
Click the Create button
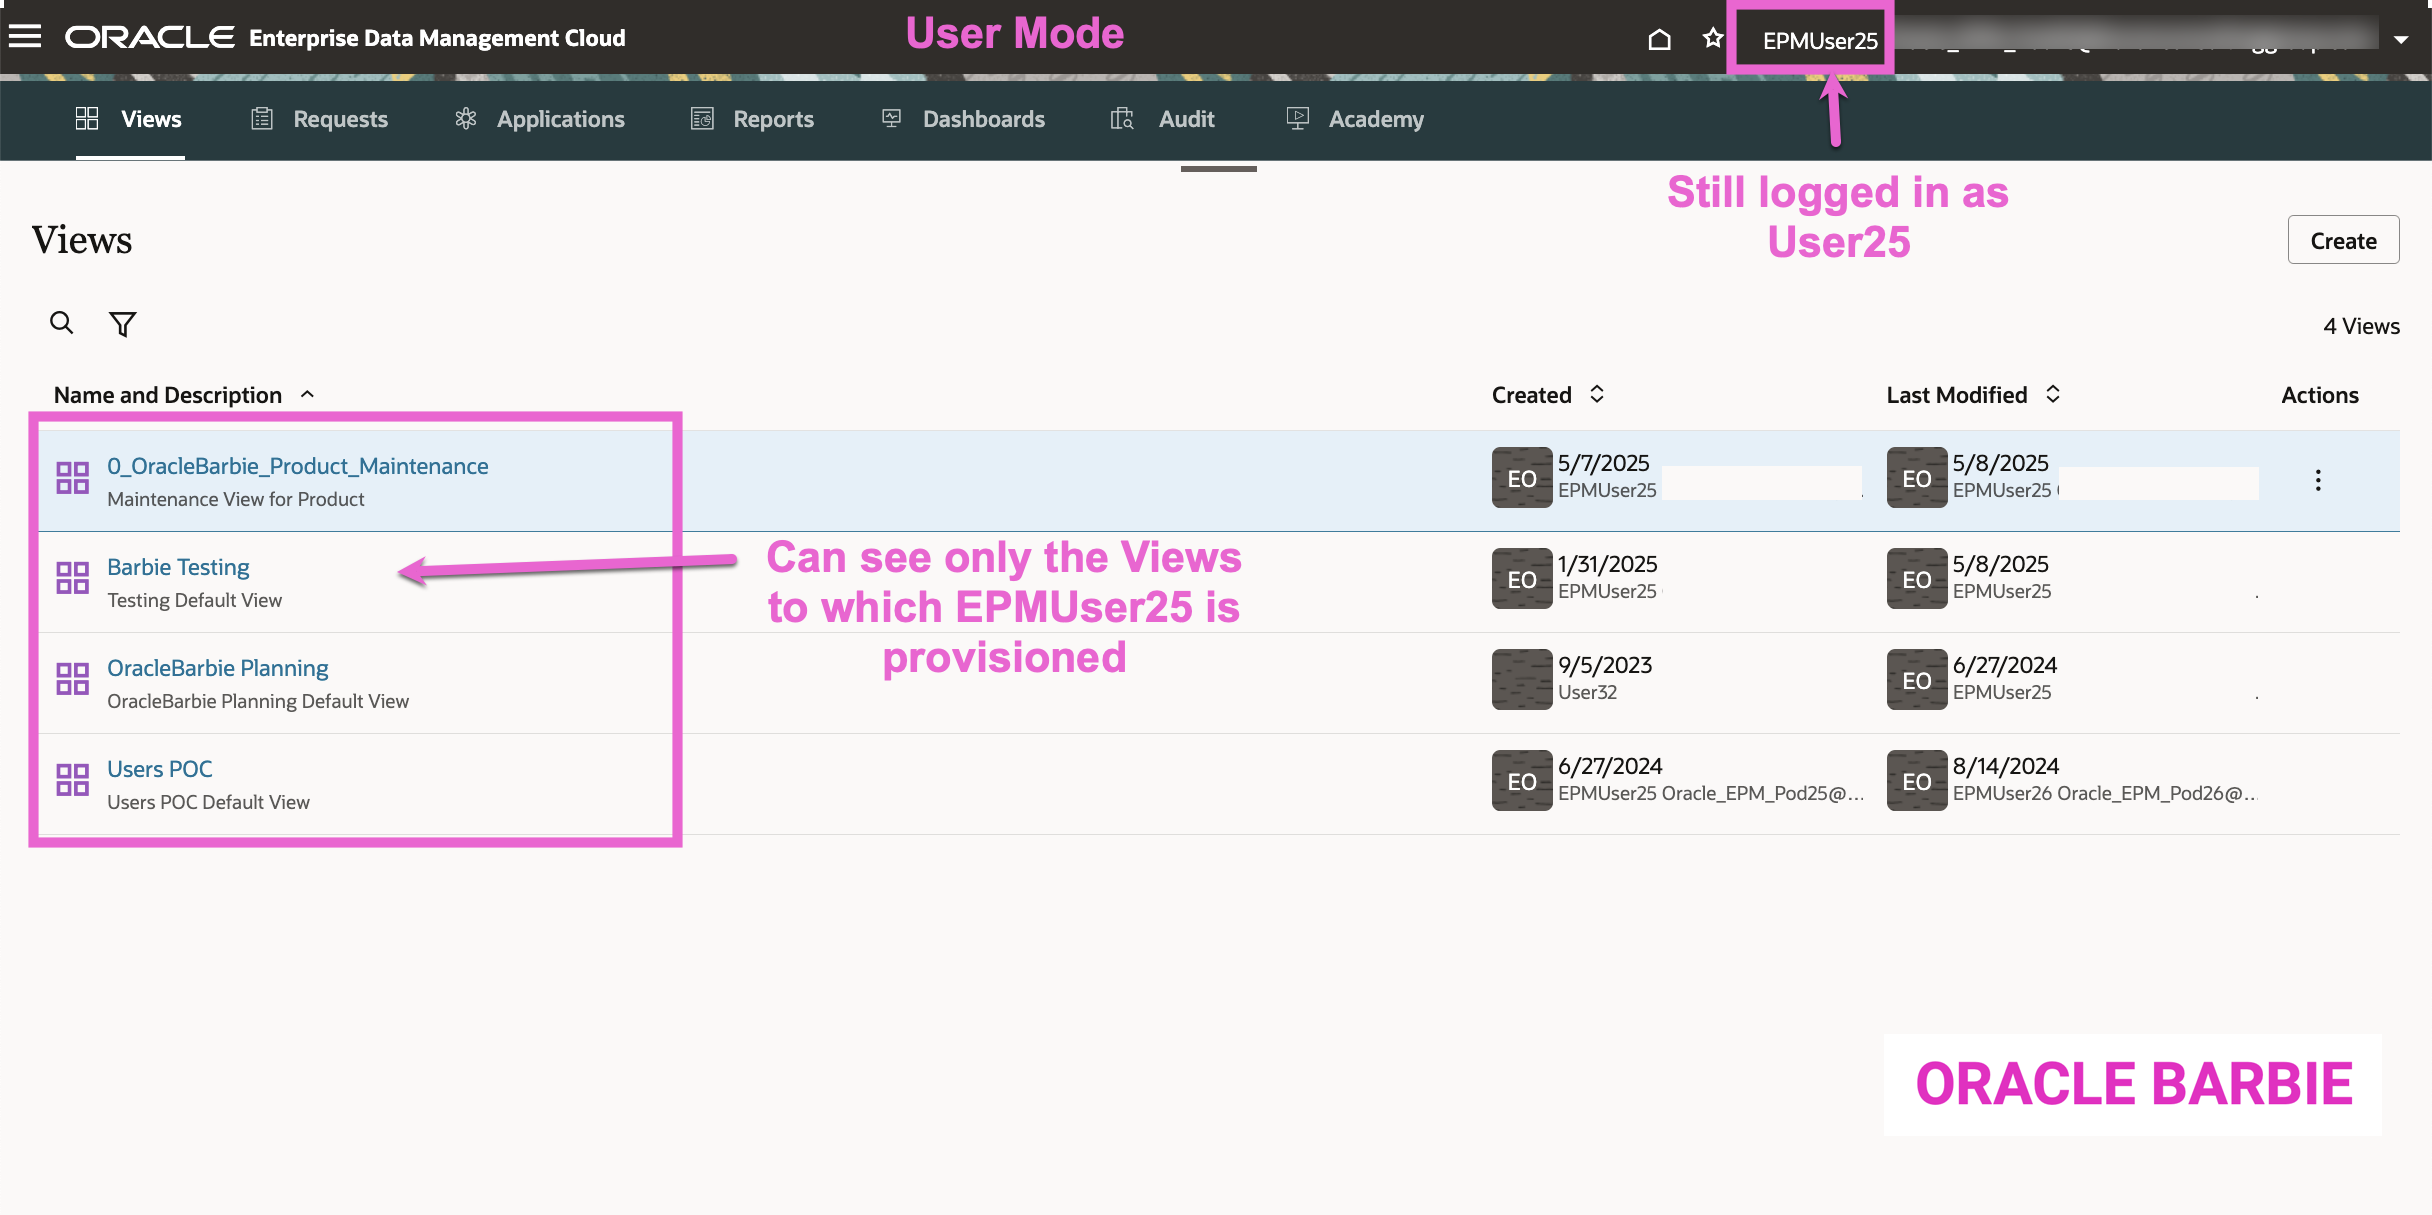pyautogui.click(x=2342, y=240)
